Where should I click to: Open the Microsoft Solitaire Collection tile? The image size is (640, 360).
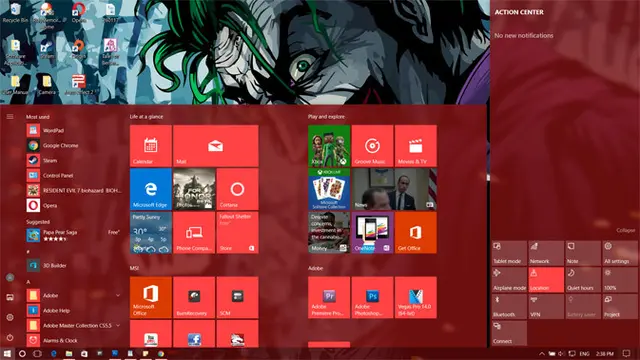click(x=329, y=189)
